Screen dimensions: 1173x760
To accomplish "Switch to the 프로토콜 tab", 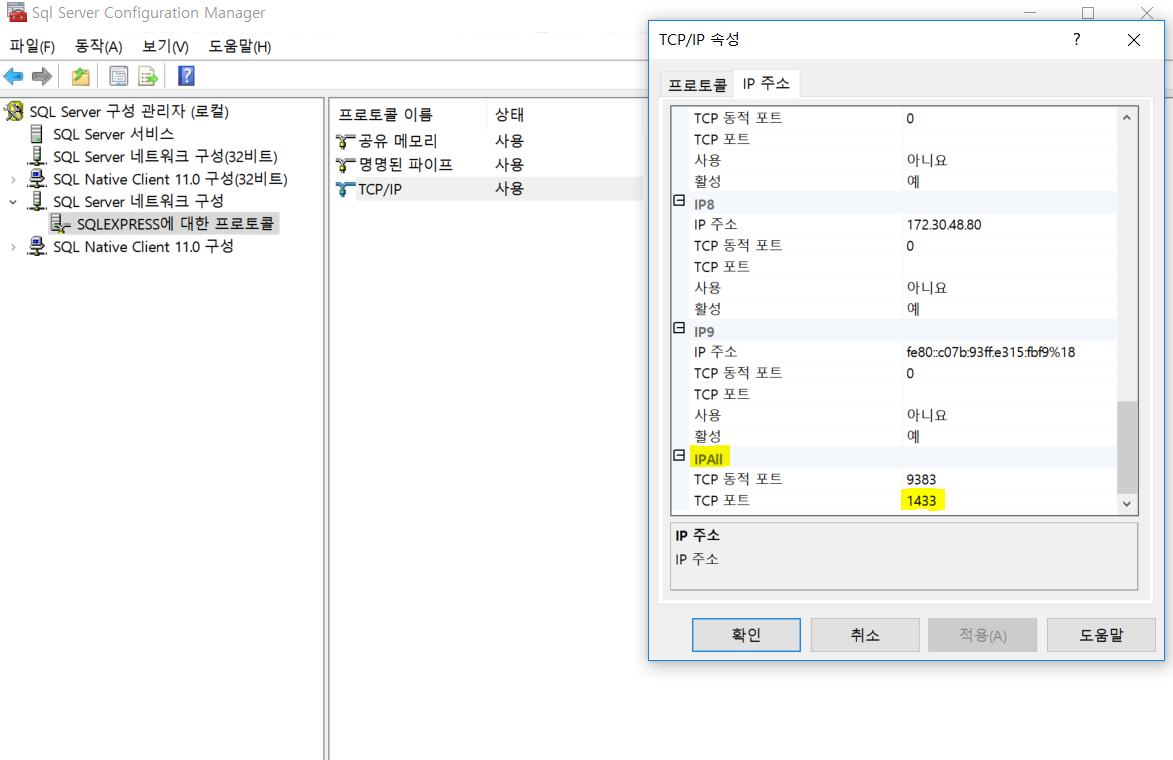I will point(696,84).
